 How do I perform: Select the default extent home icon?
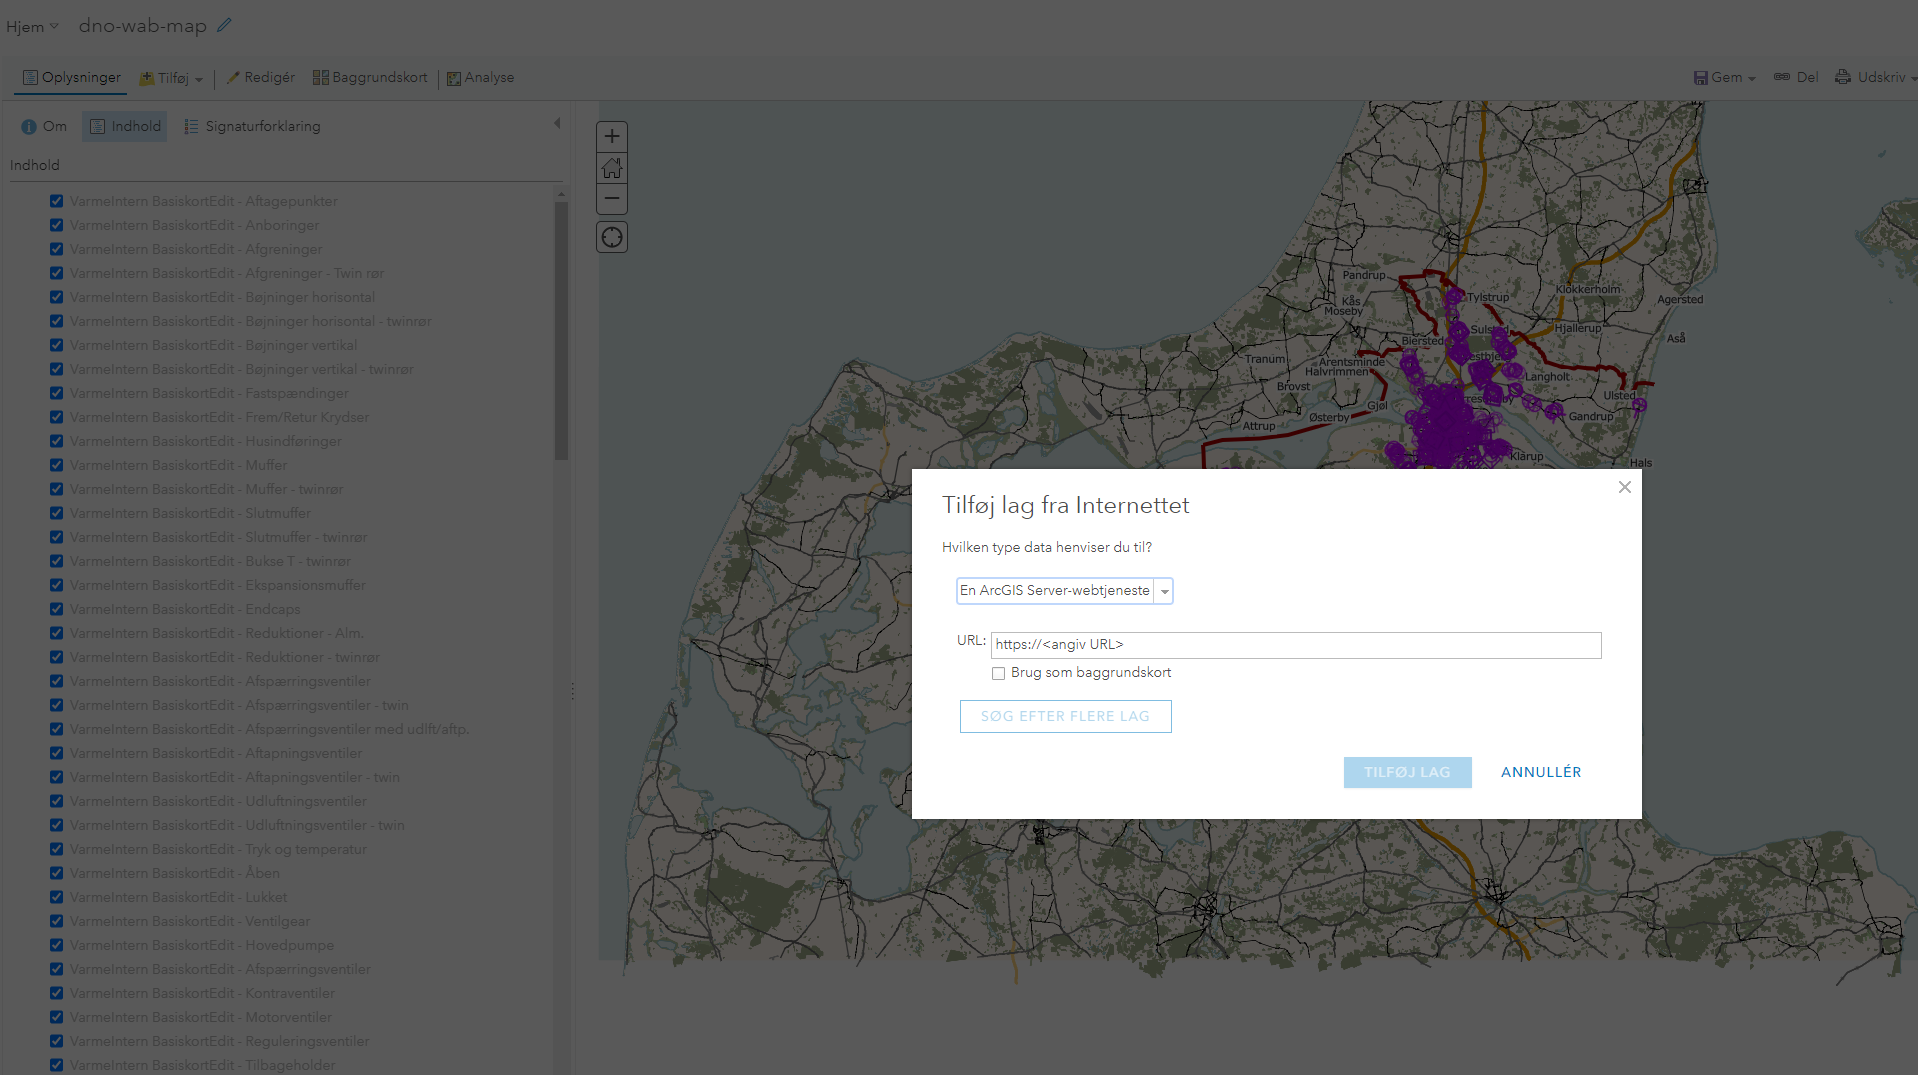(611, 168)
